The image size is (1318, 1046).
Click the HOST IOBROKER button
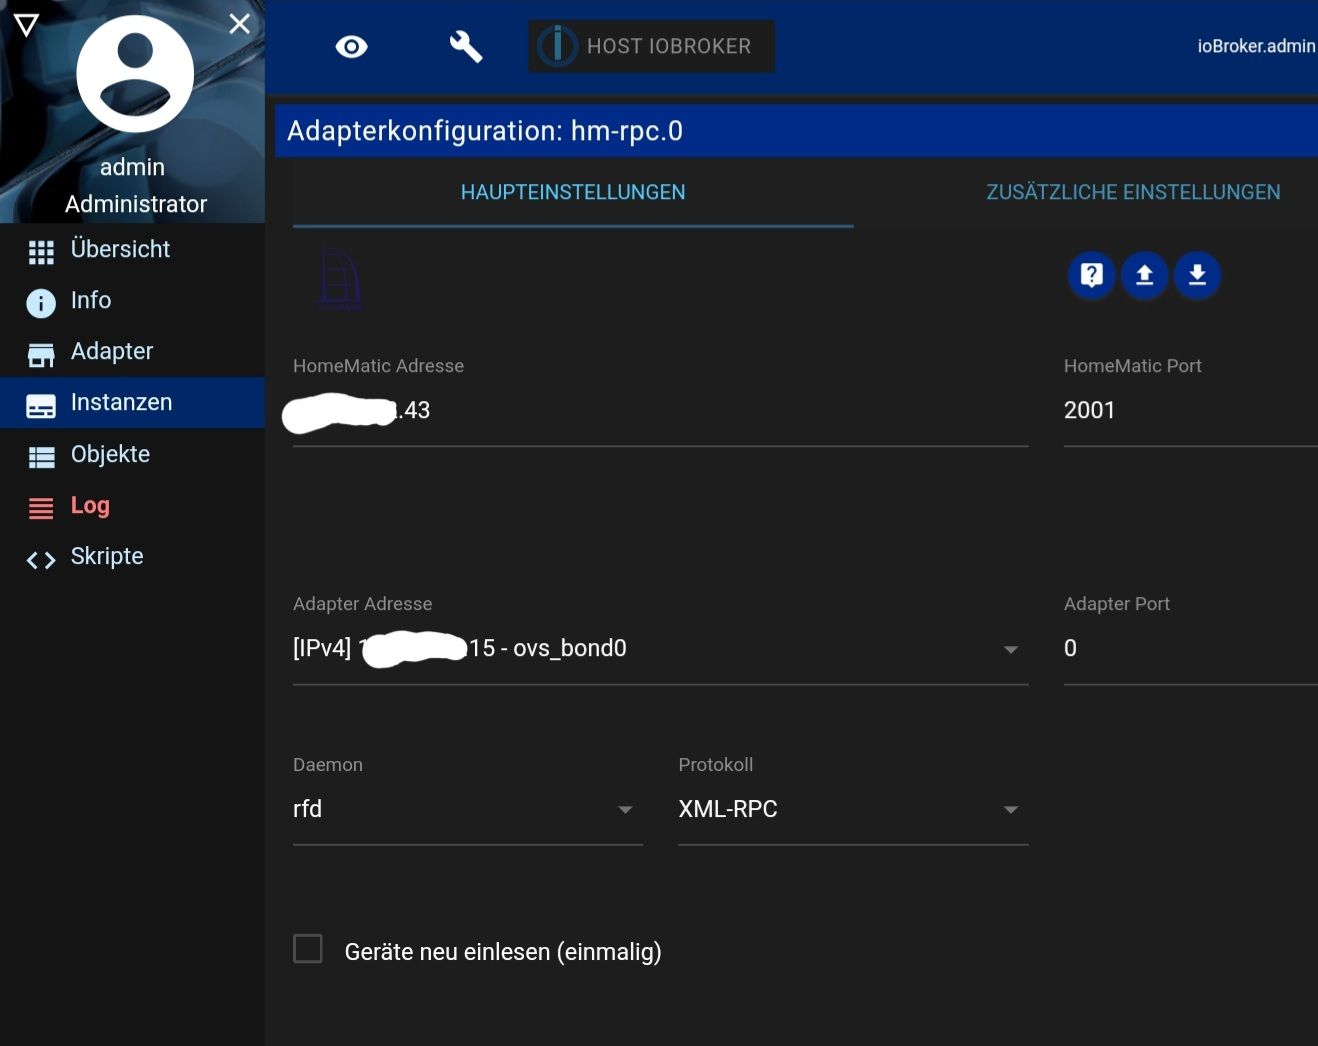(x=651, y=46)
